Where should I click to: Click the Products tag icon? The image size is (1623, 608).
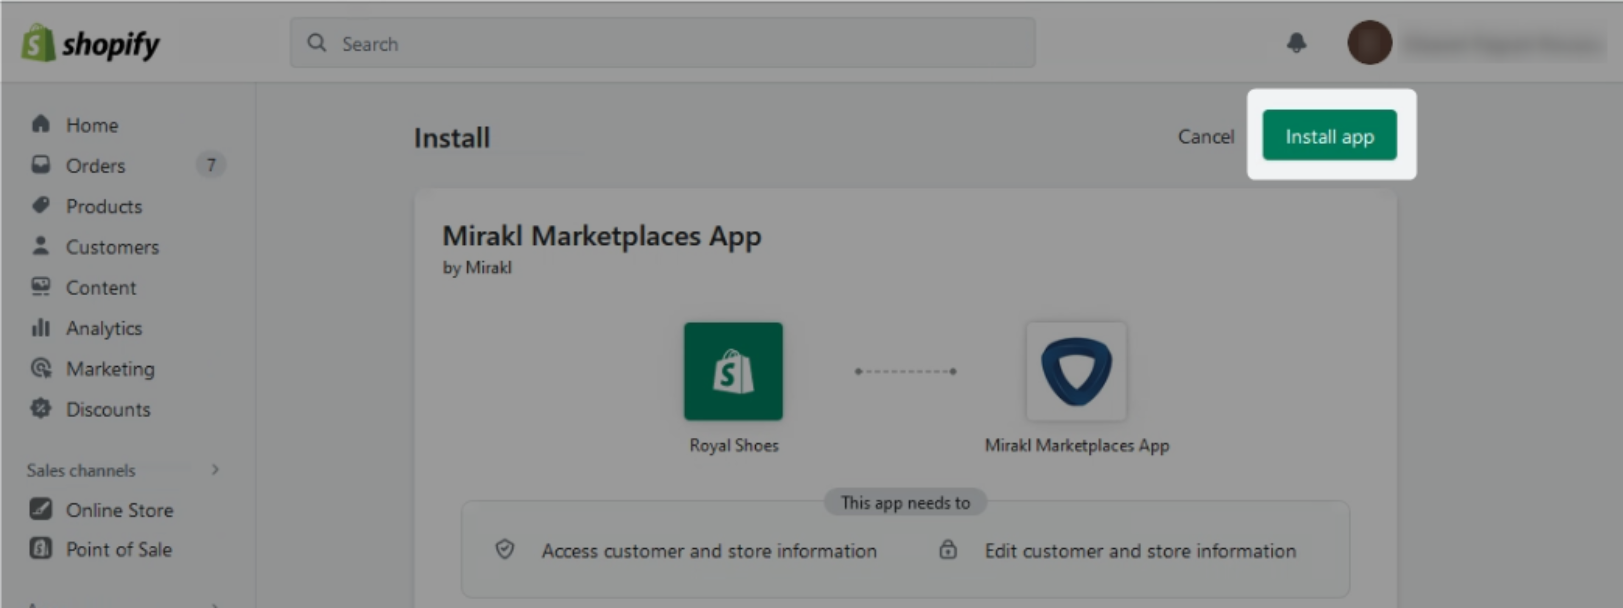point(41,206)
